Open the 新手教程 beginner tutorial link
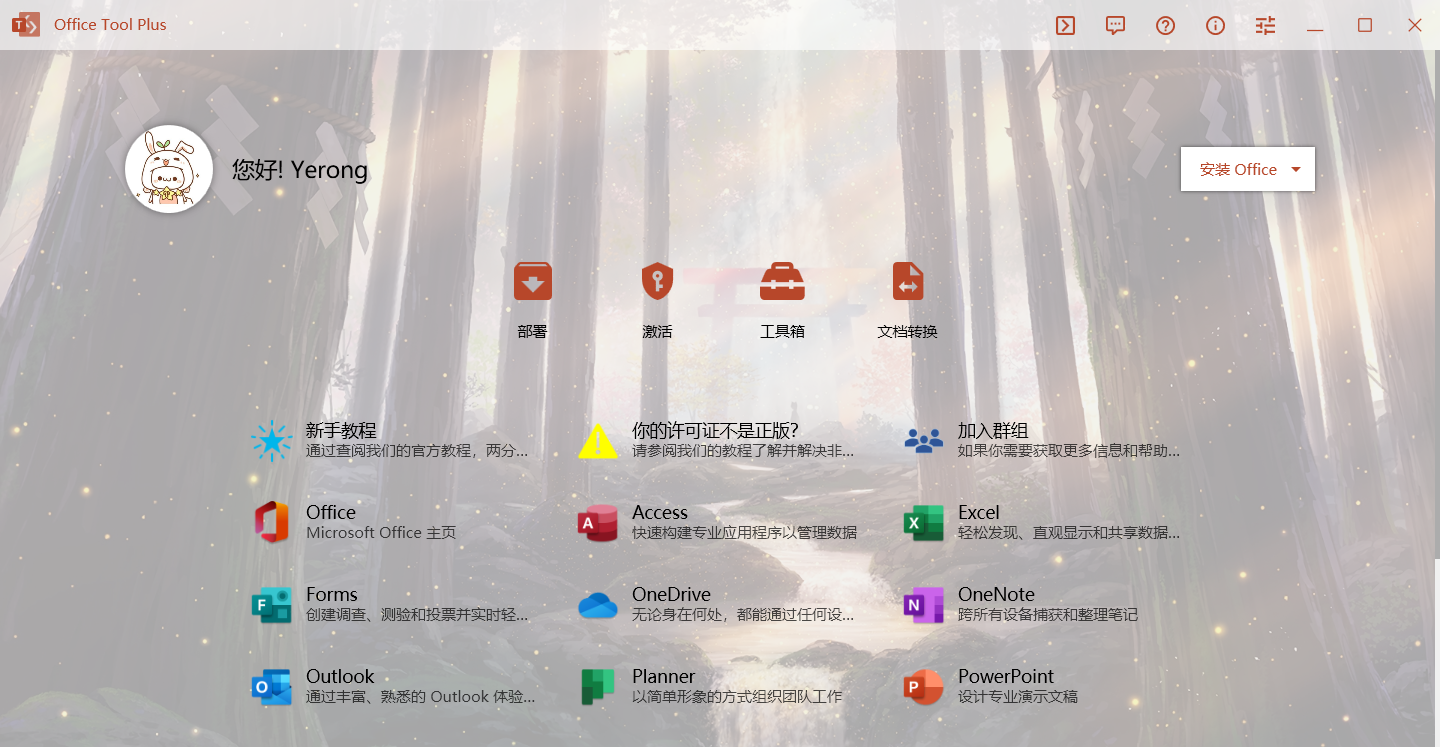 click(390, 440)
